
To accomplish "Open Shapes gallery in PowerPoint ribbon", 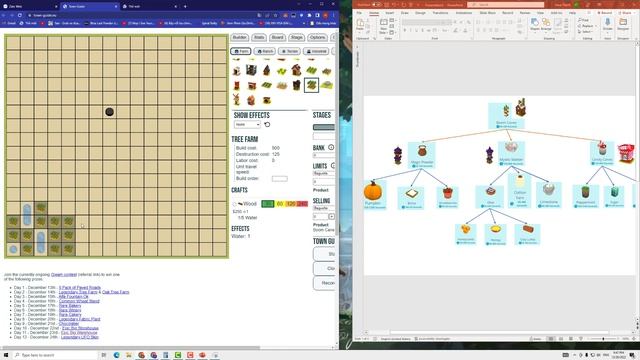I will click(x=535, y=24).
